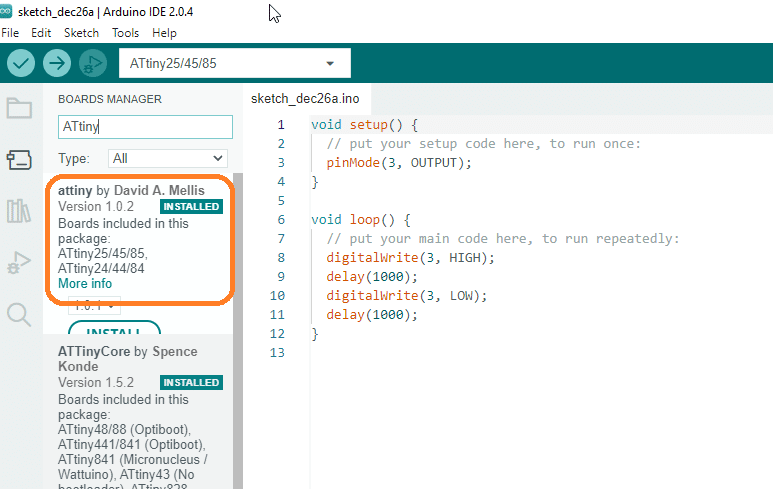This screenshot has width=773, height=489.
Task: Select the sketch_dec26a.ino editor tab
Action: (305, 99)
